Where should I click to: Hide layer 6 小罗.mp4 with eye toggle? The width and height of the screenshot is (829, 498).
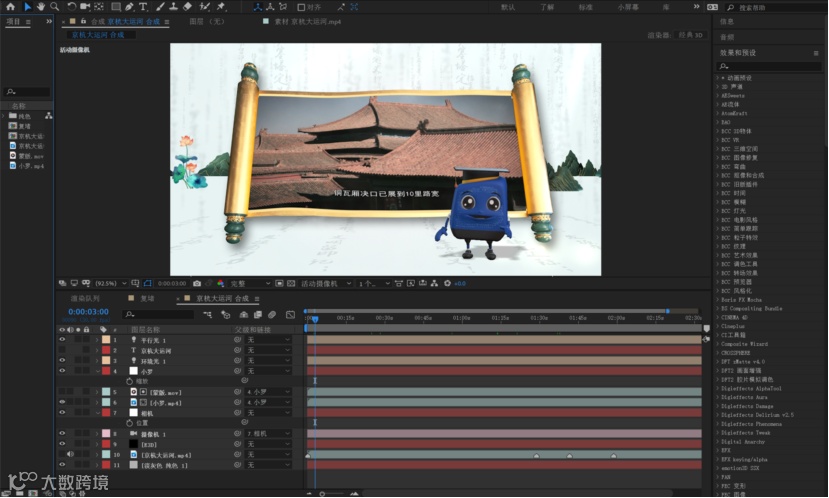click(x=62, y=402)
